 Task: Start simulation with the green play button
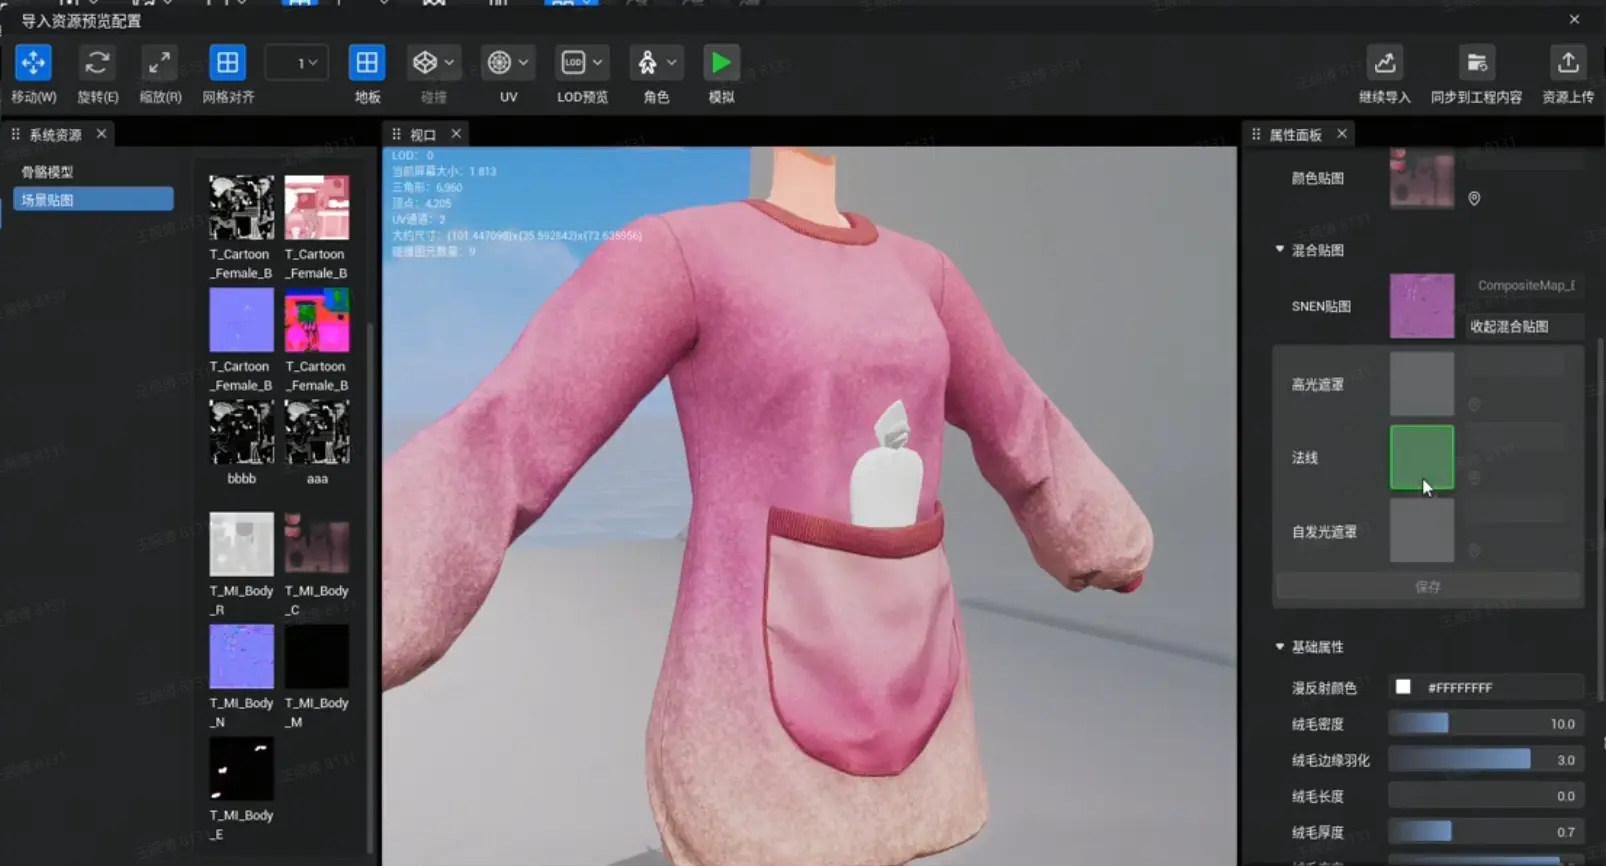[721, 63]
